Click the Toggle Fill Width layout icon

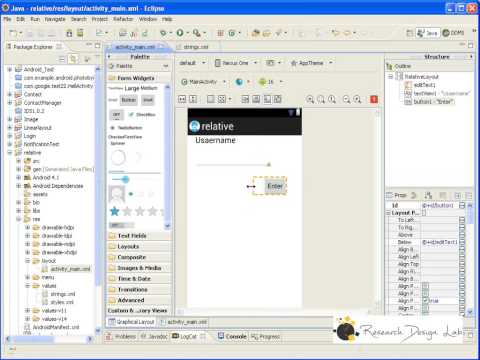pos(182,99)
